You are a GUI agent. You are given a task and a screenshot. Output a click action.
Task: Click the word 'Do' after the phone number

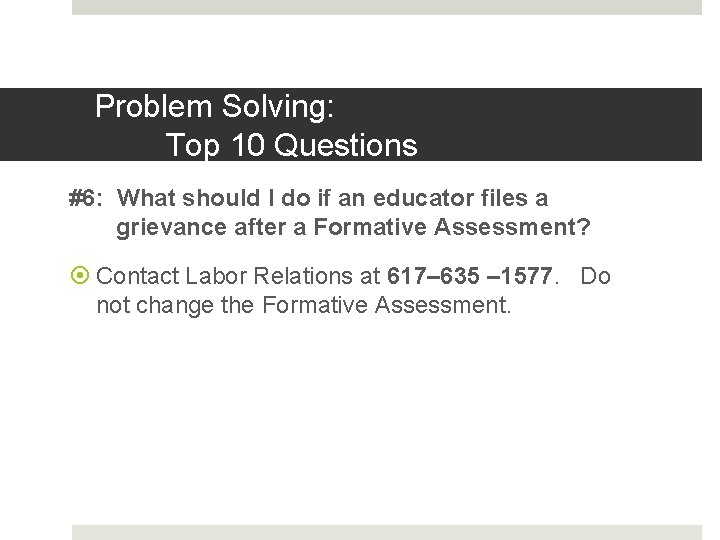tap(595, 276)
